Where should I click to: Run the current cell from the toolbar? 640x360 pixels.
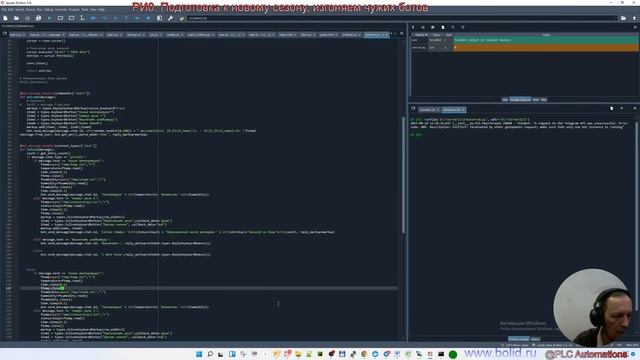[x=60, y=18]
